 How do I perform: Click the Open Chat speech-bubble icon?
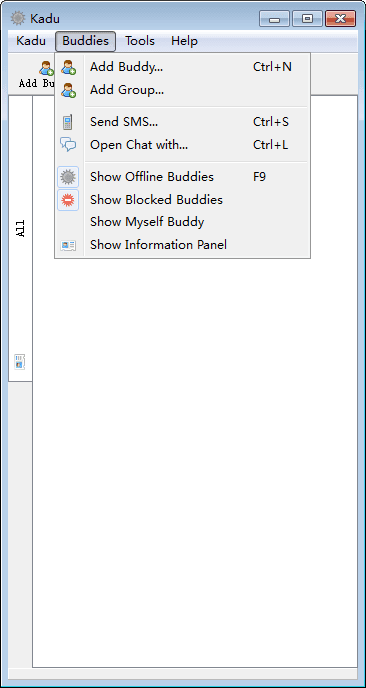(68, 144)
